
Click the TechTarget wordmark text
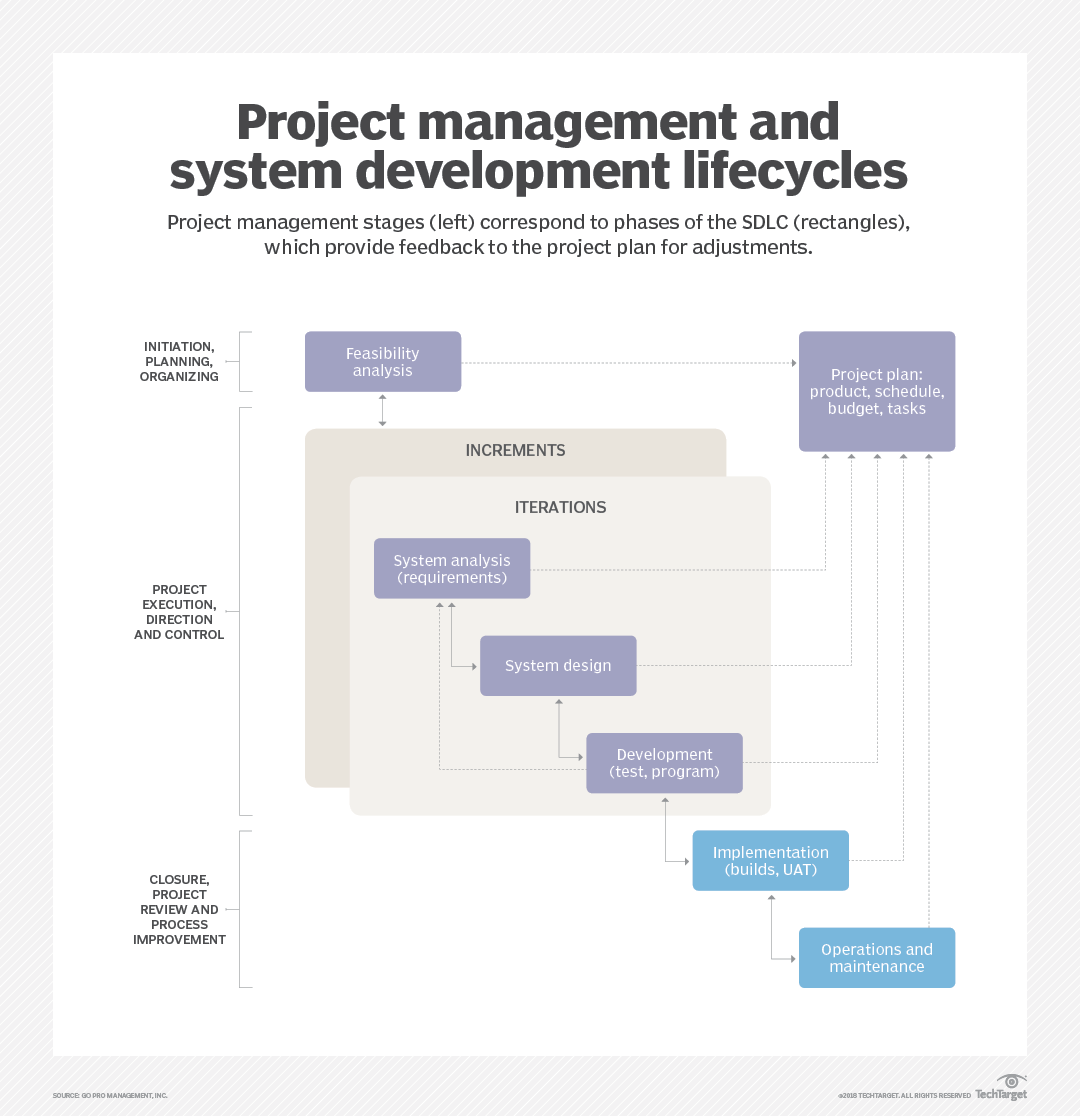[x=1001, y=1095]
